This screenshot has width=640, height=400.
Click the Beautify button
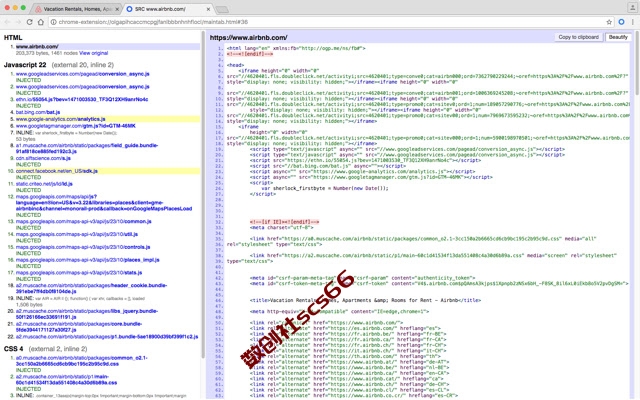point(618,37)
